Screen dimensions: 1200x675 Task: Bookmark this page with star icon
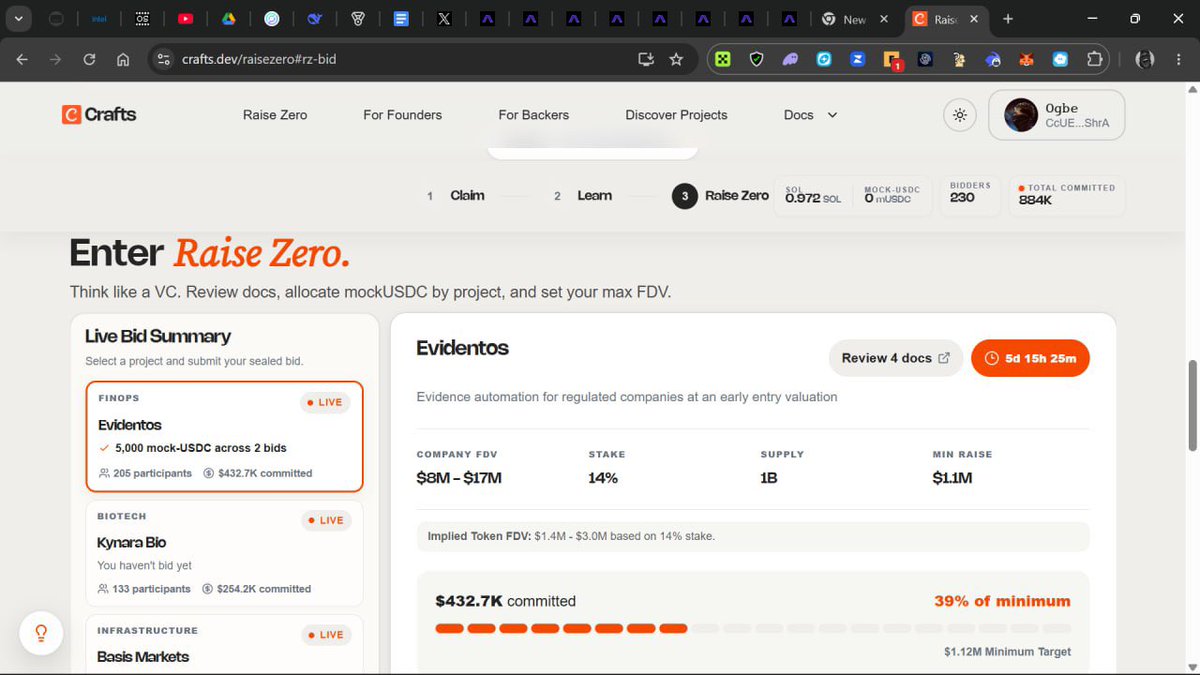676,59
